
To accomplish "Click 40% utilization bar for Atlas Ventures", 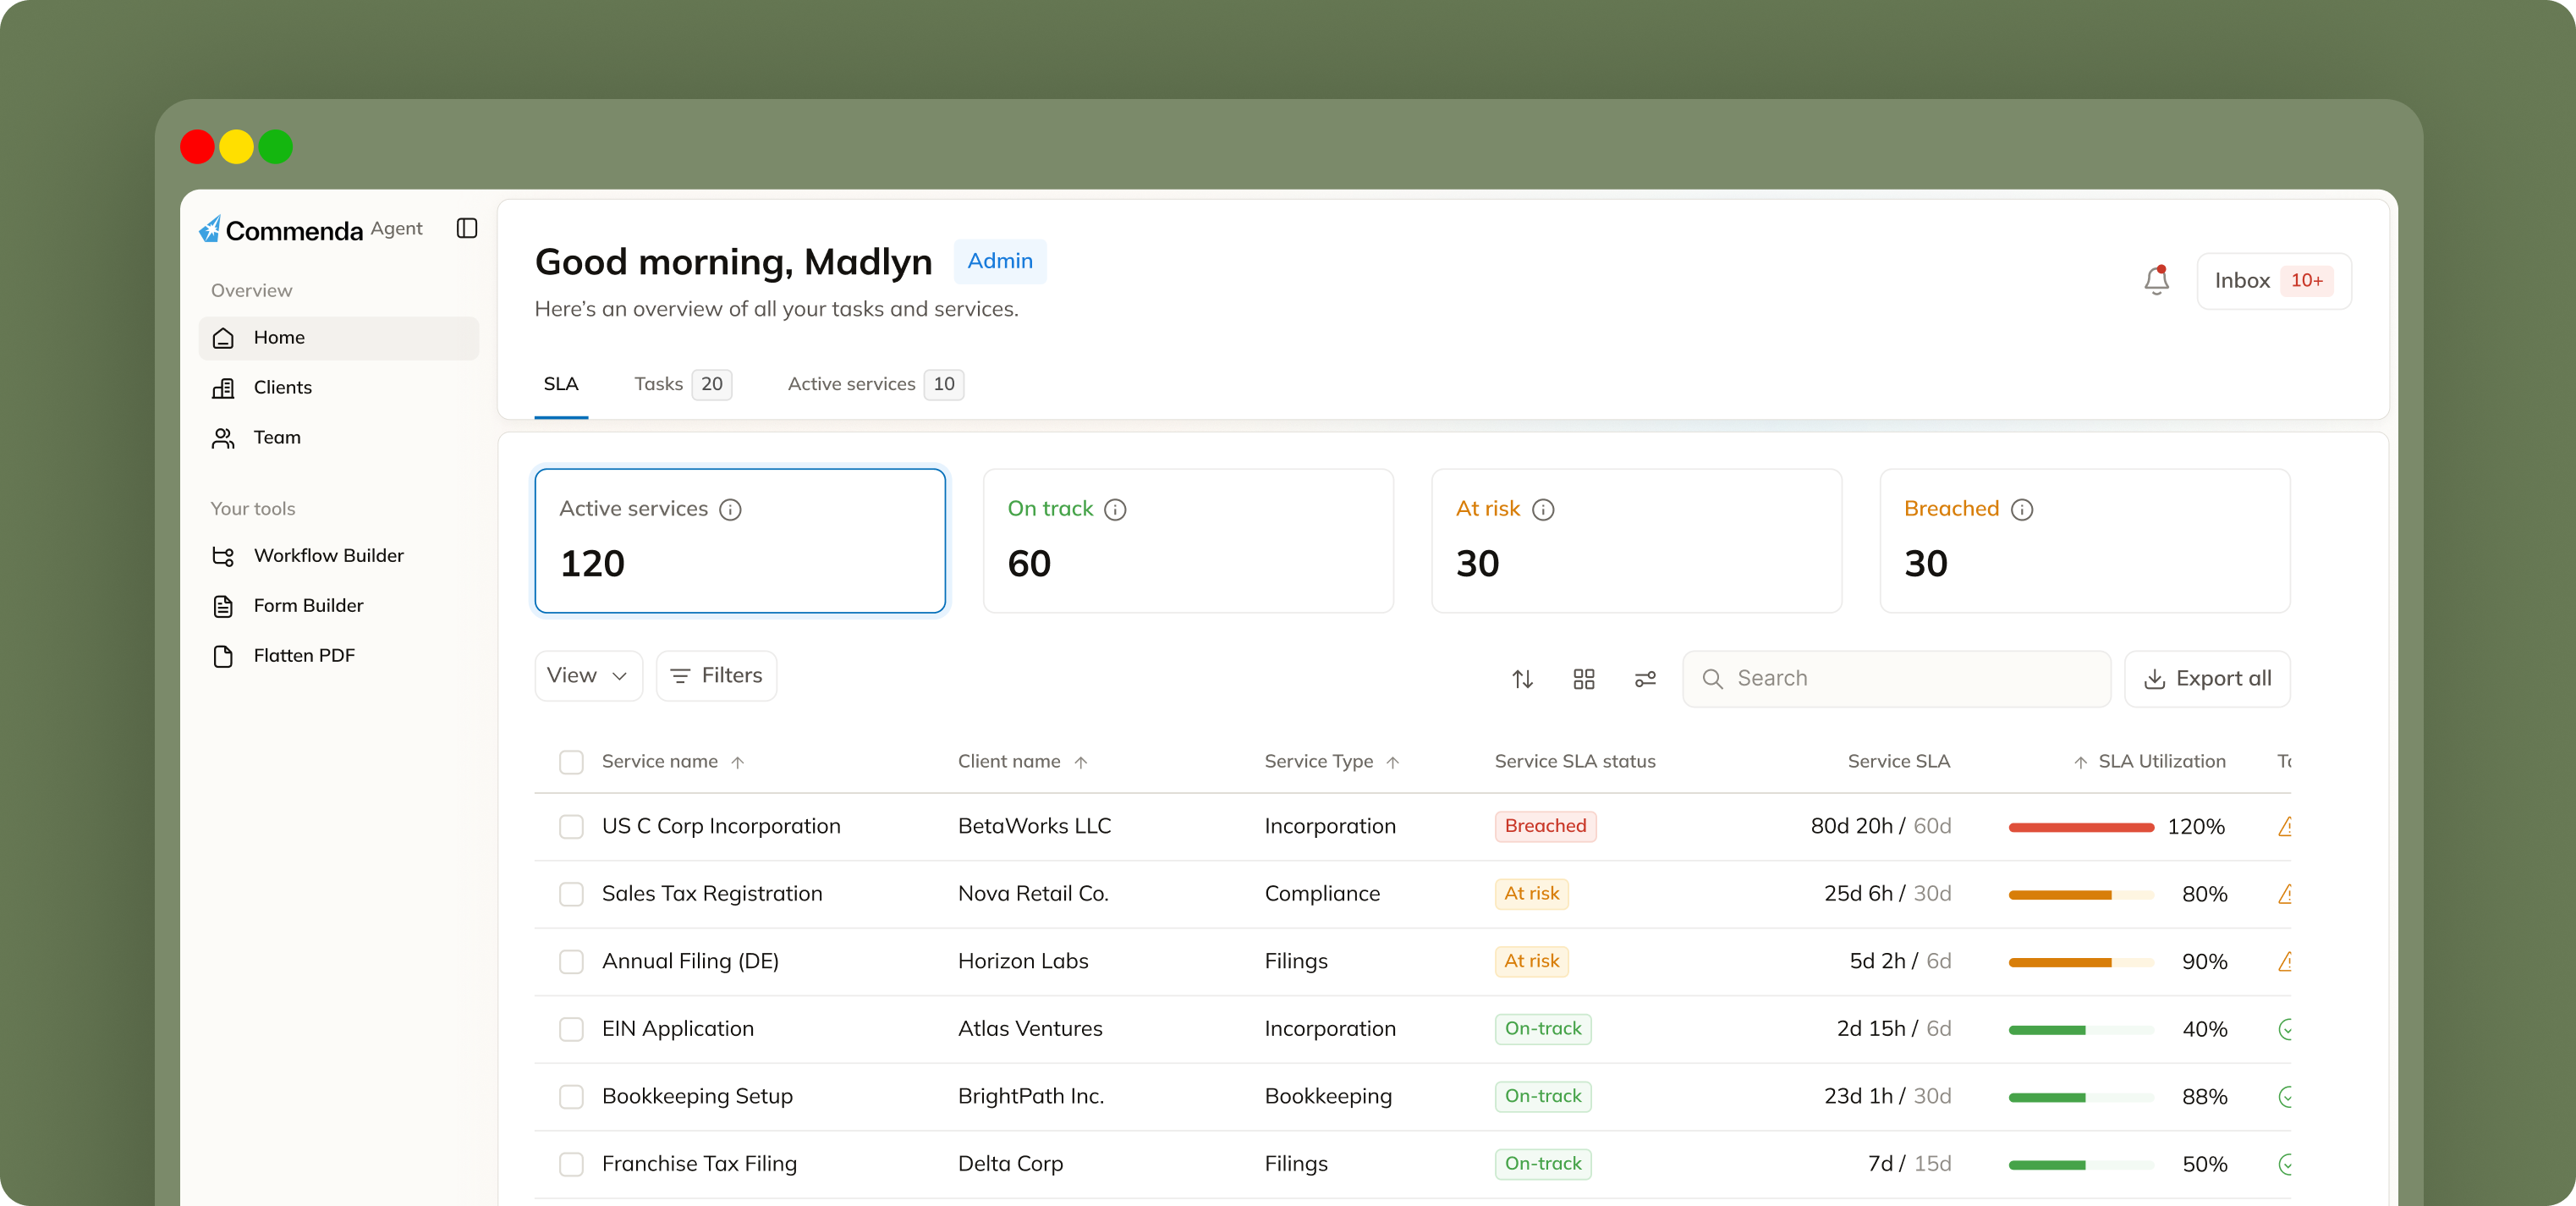I will [x=2081, y=1029].
